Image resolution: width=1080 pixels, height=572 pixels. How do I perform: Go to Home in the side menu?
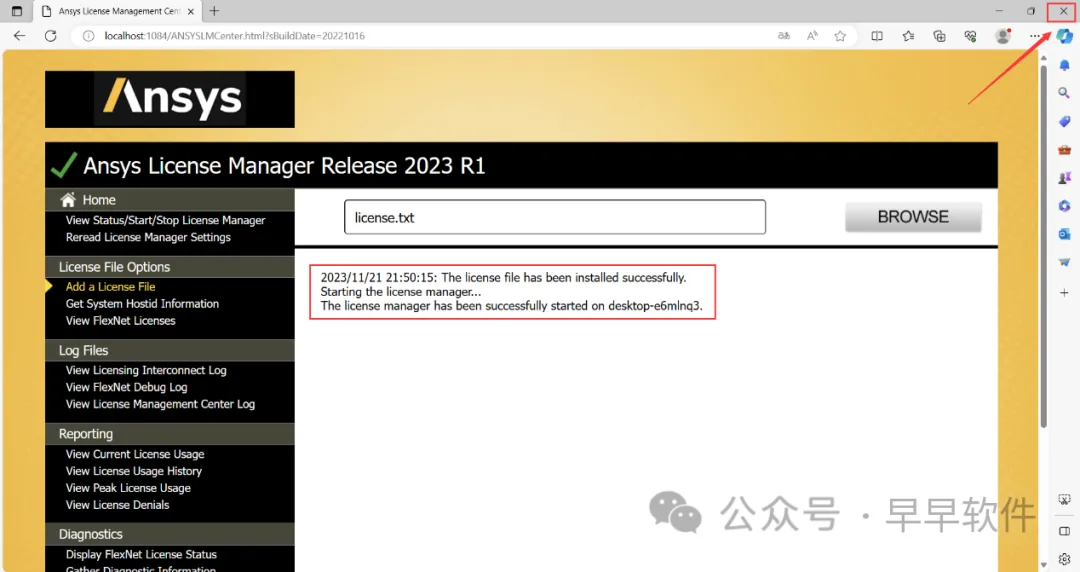point(99,200)
